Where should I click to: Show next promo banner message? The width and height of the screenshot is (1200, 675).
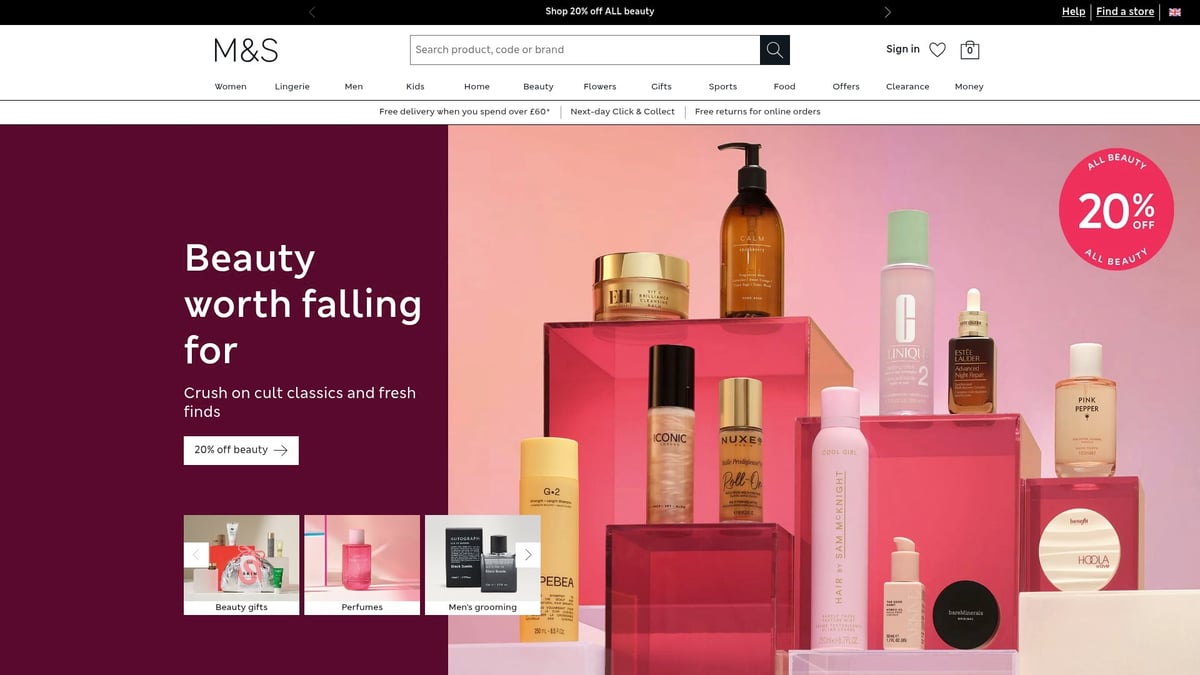pyautogui.click(x=887, y=12)
